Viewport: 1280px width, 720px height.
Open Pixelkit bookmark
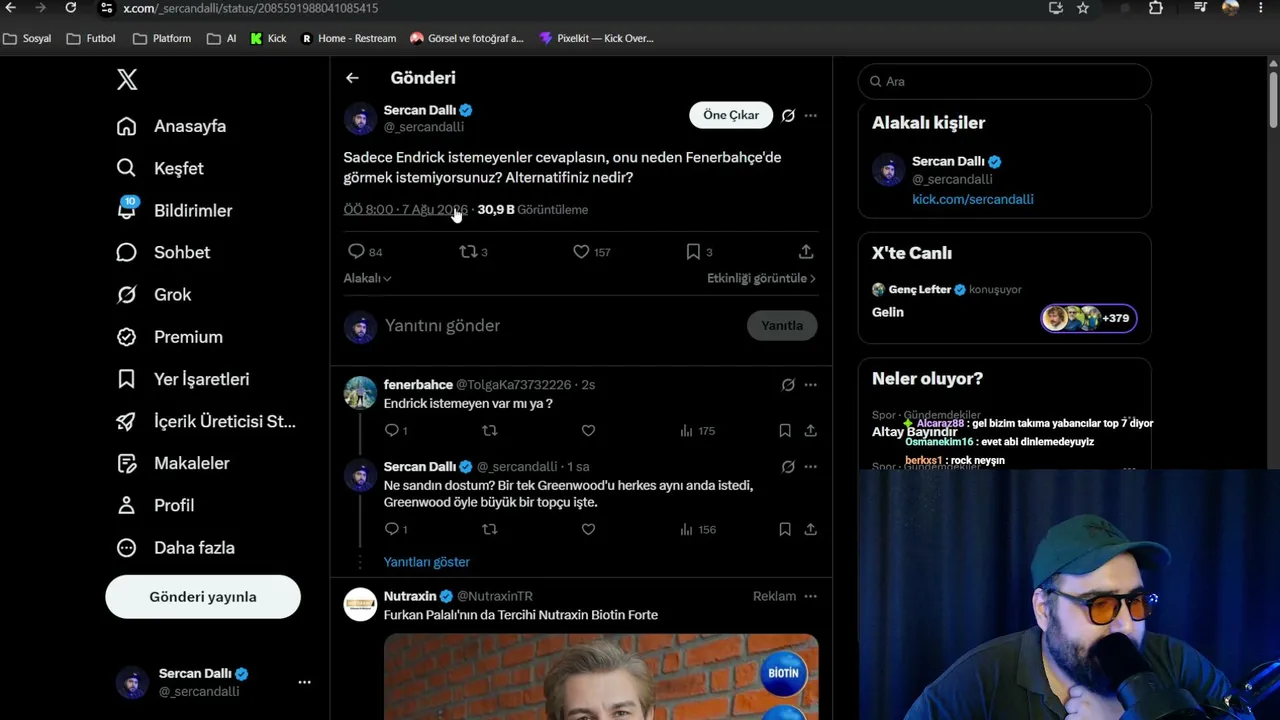596,39
